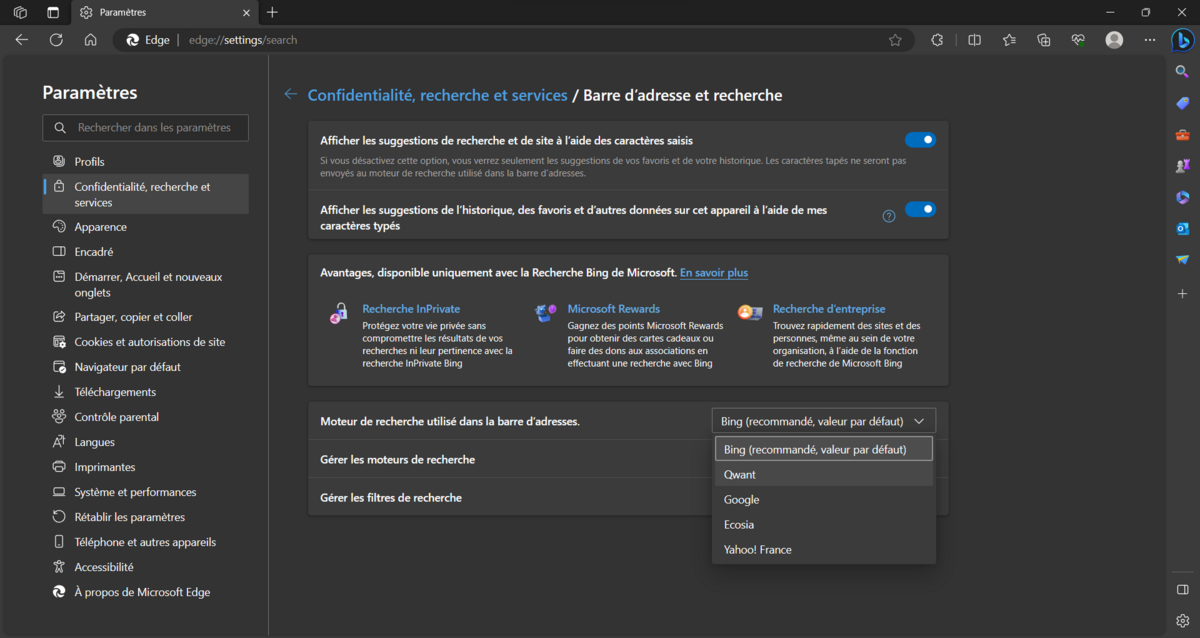The width and height of the screenshot is (1200, 638).
Task: Reload the page with refresh icon
Action: 56,40
